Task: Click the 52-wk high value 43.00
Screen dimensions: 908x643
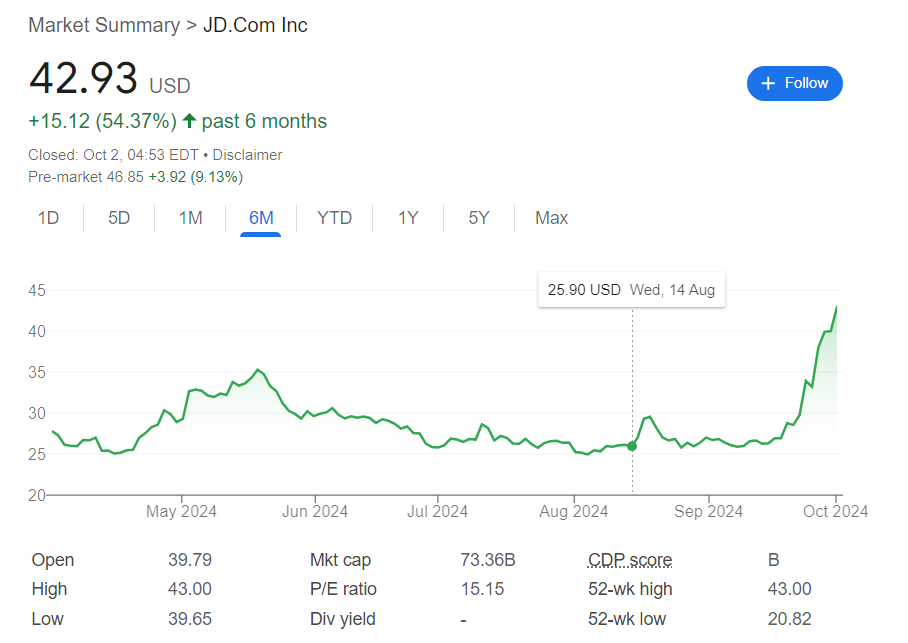Action: point(790,589)
